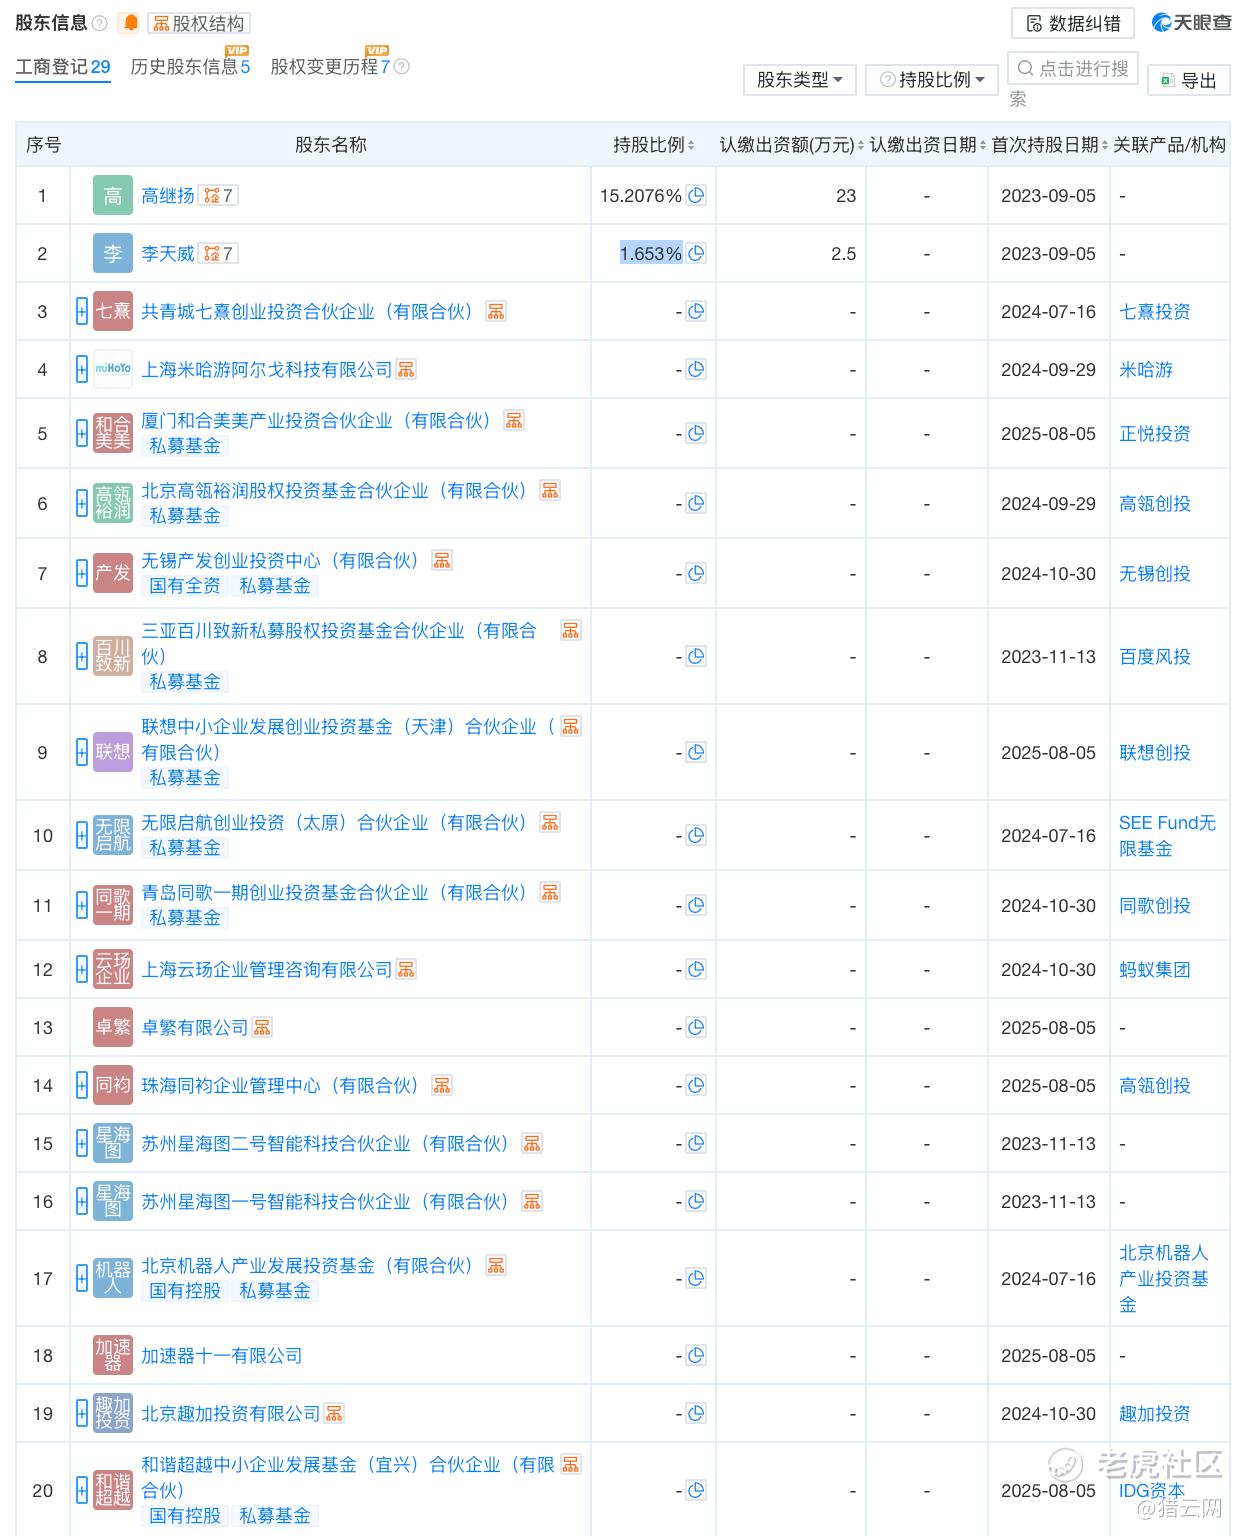Open related institution 百度风投

1155,657
